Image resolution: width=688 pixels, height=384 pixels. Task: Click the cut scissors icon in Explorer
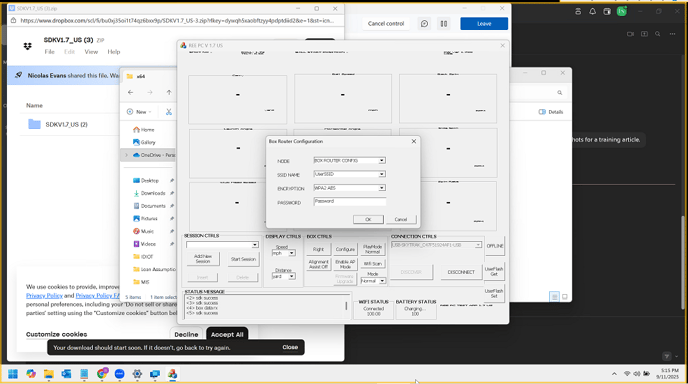(x=168, y=112)
